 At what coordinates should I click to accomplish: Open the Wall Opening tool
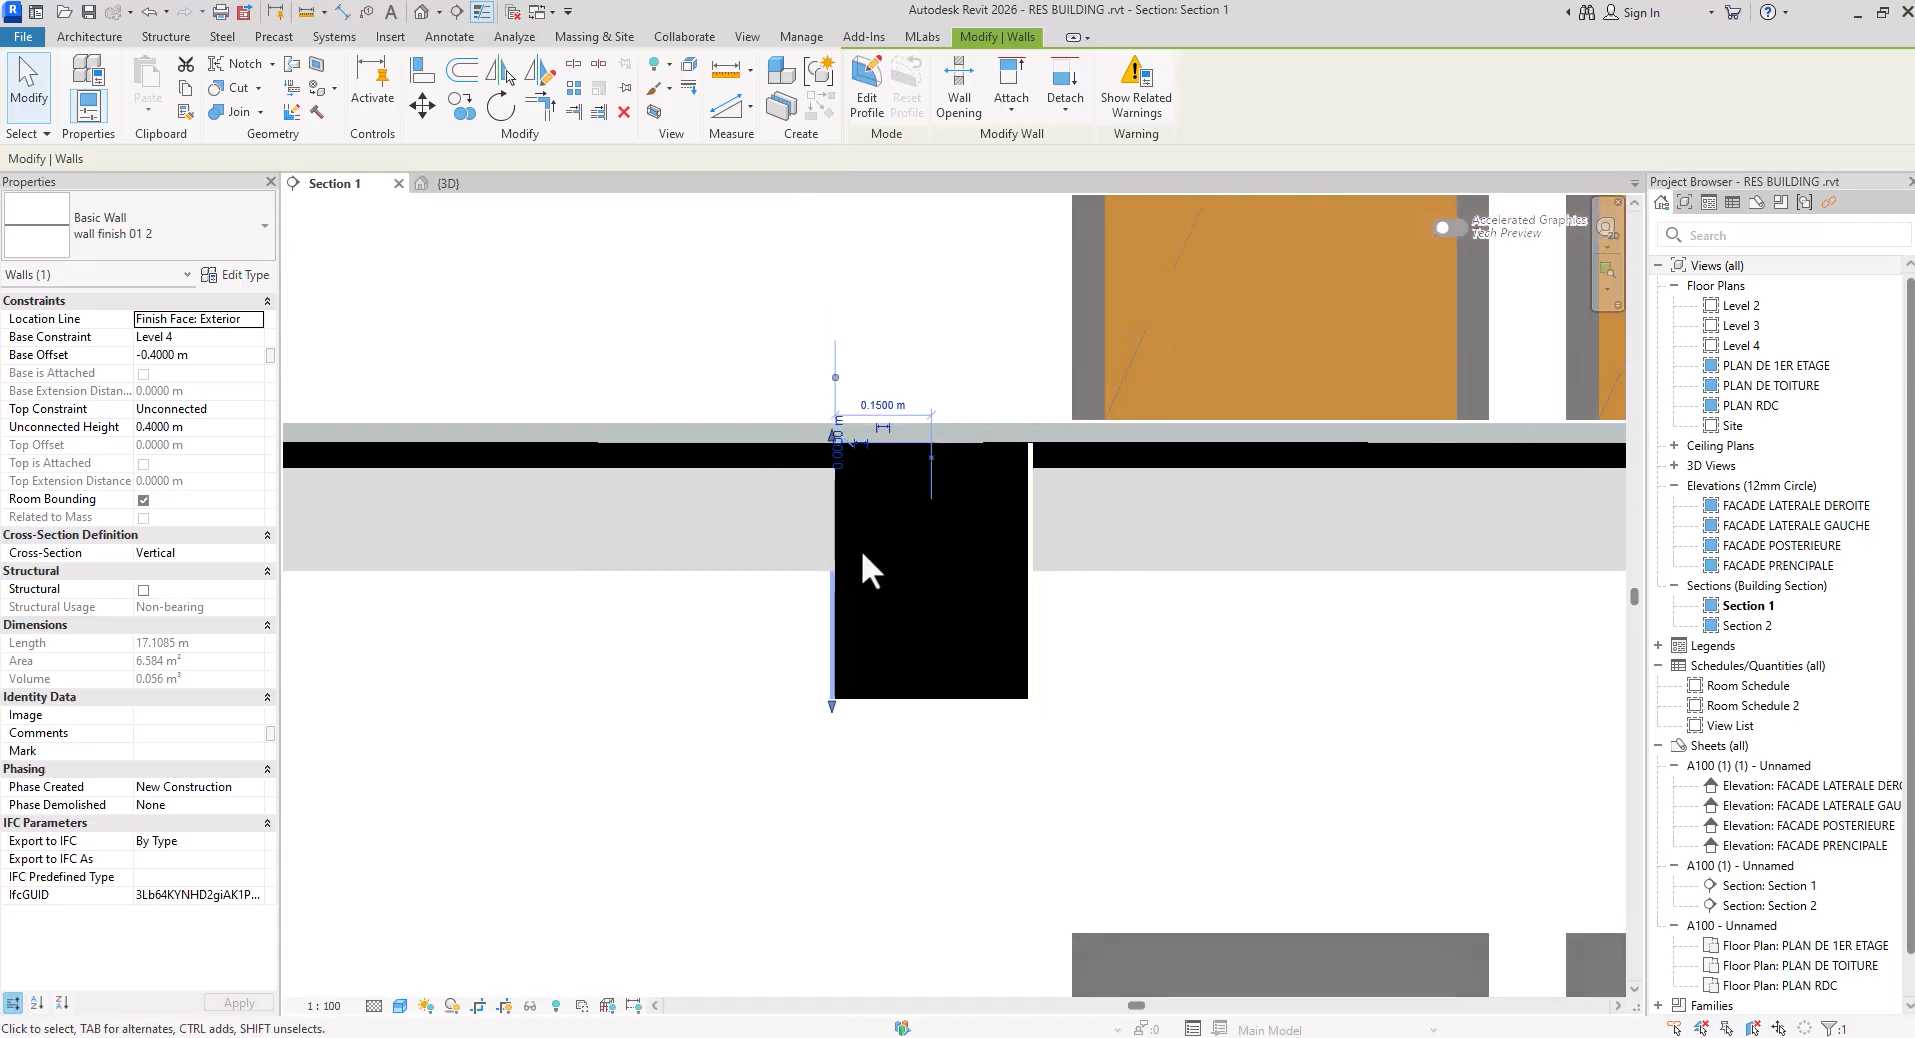[x=958, y=88]
